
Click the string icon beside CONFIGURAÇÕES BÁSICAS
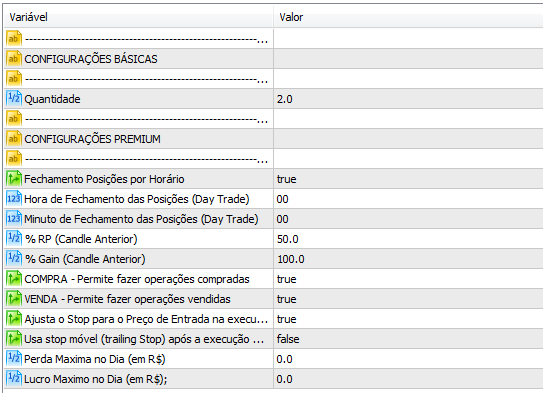point(14,59)
